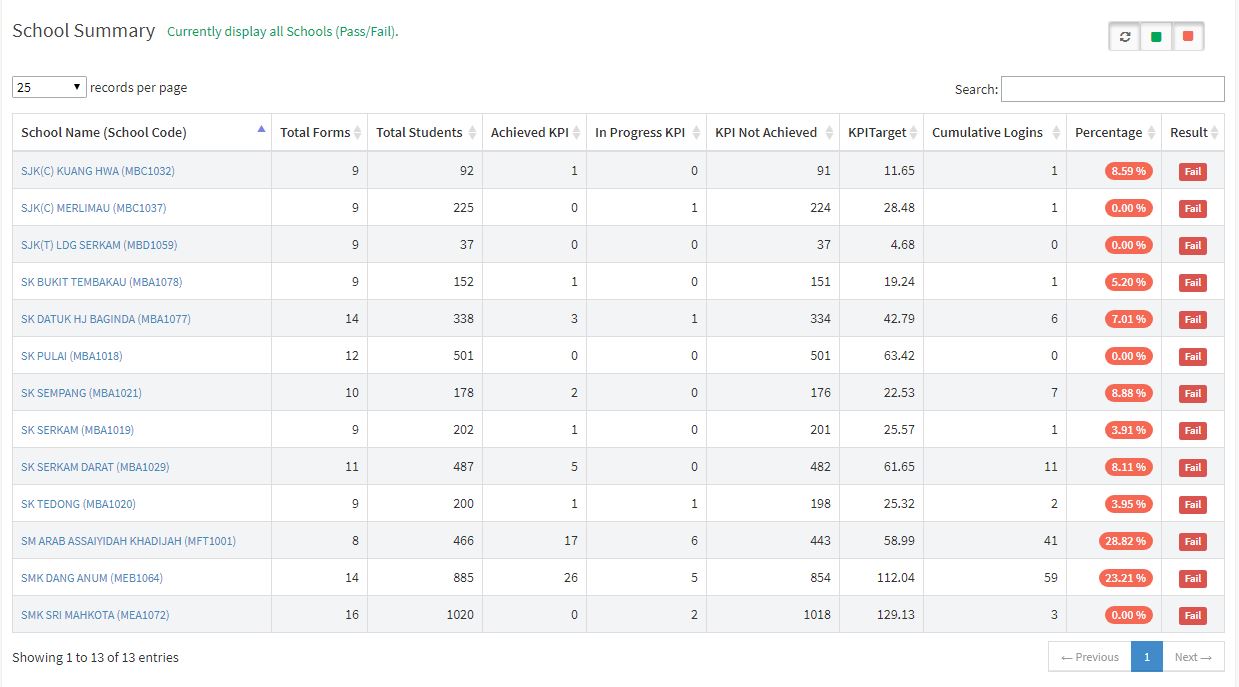Click 'Currently display all Schools (Pass/Fail).' text

pos(283,31)
